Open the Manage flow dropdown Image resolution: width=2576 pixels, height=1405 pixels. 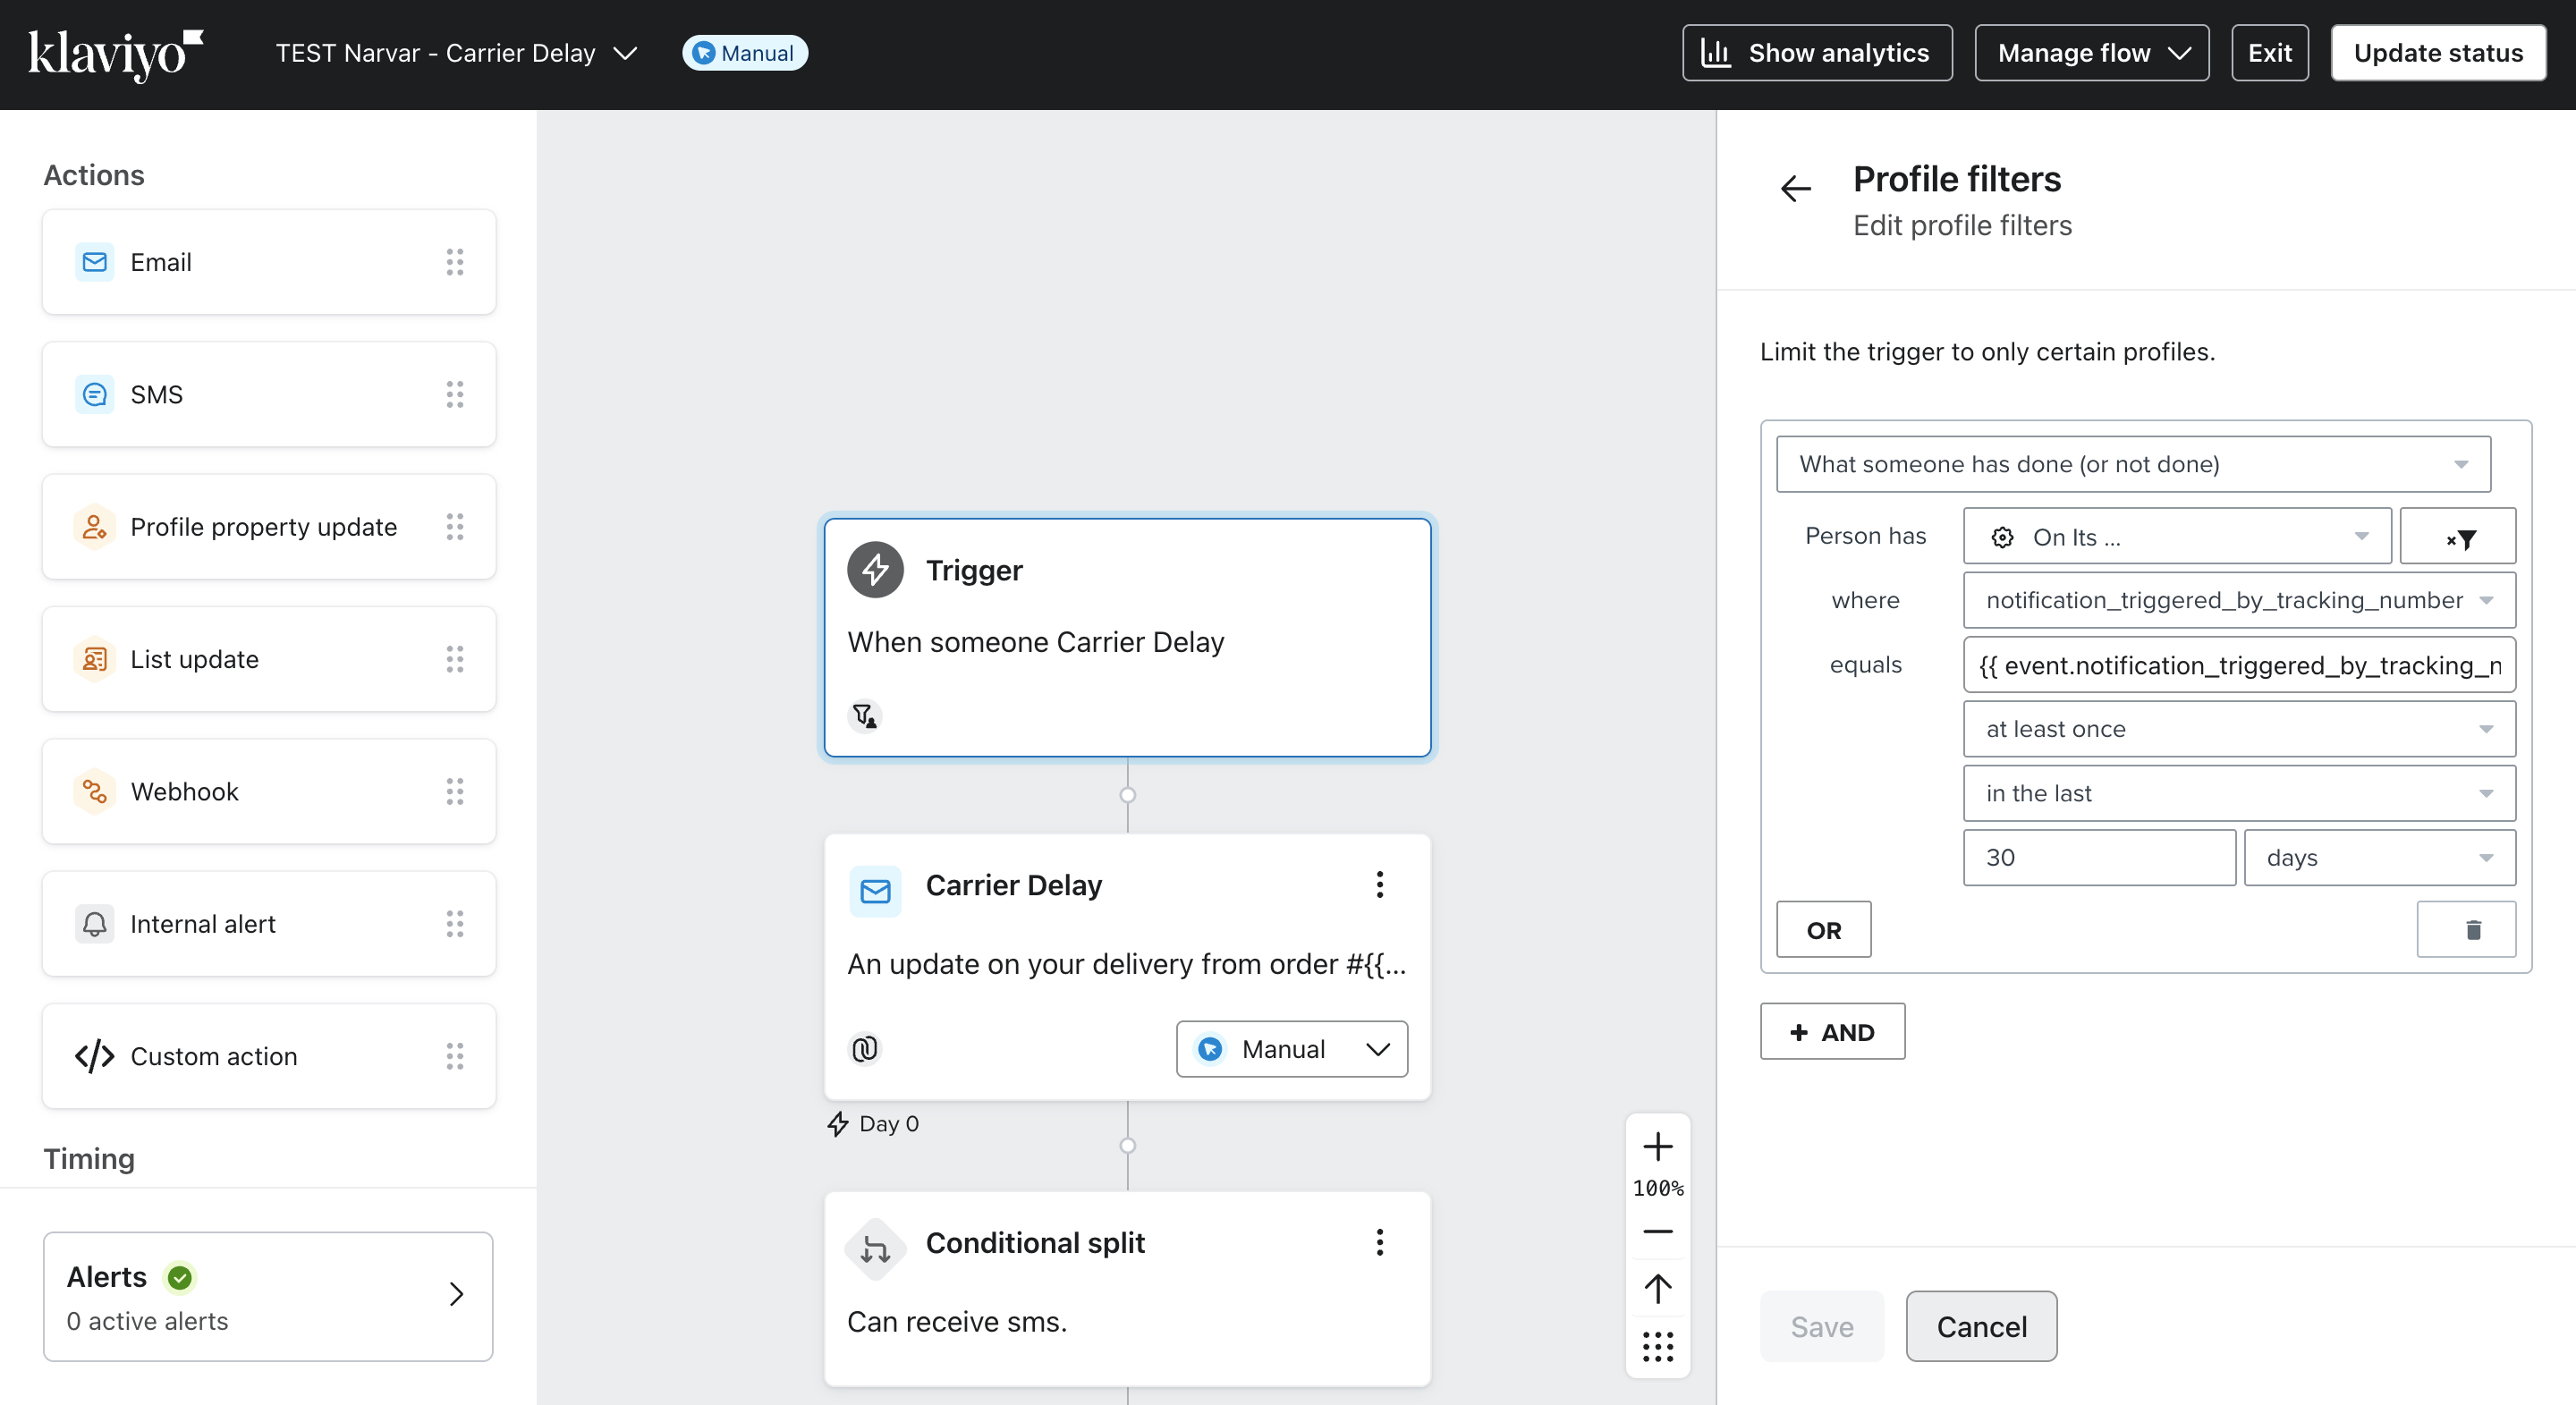tap(2092, 54)
